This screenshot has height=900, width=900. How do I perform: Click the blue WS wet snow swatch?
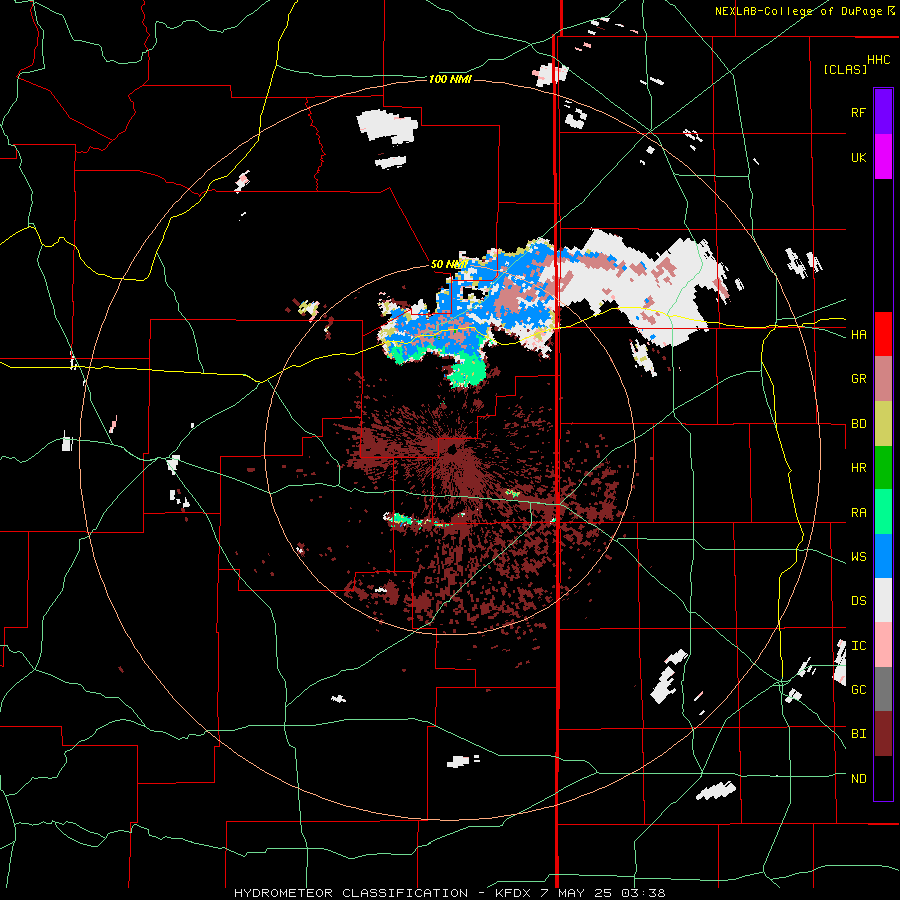tap(883, 556)
